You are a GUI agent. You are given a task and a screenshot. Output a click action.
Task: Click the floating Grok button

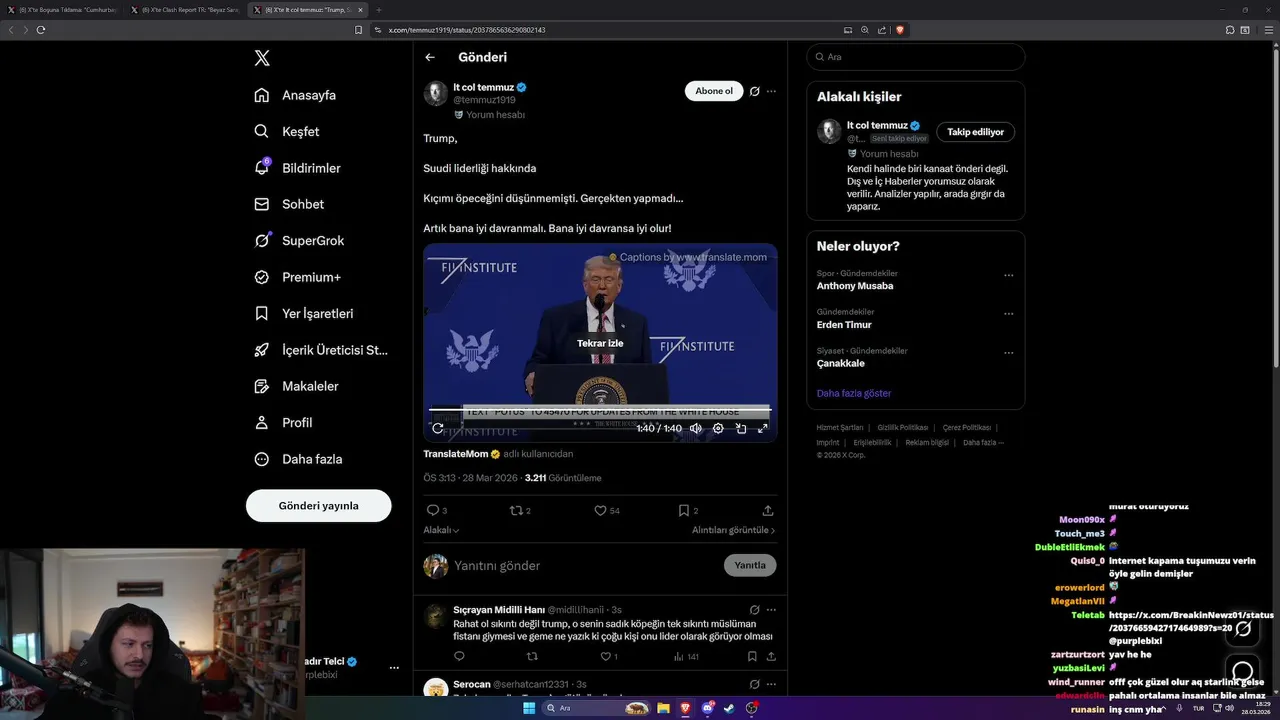pos(1243,629)
